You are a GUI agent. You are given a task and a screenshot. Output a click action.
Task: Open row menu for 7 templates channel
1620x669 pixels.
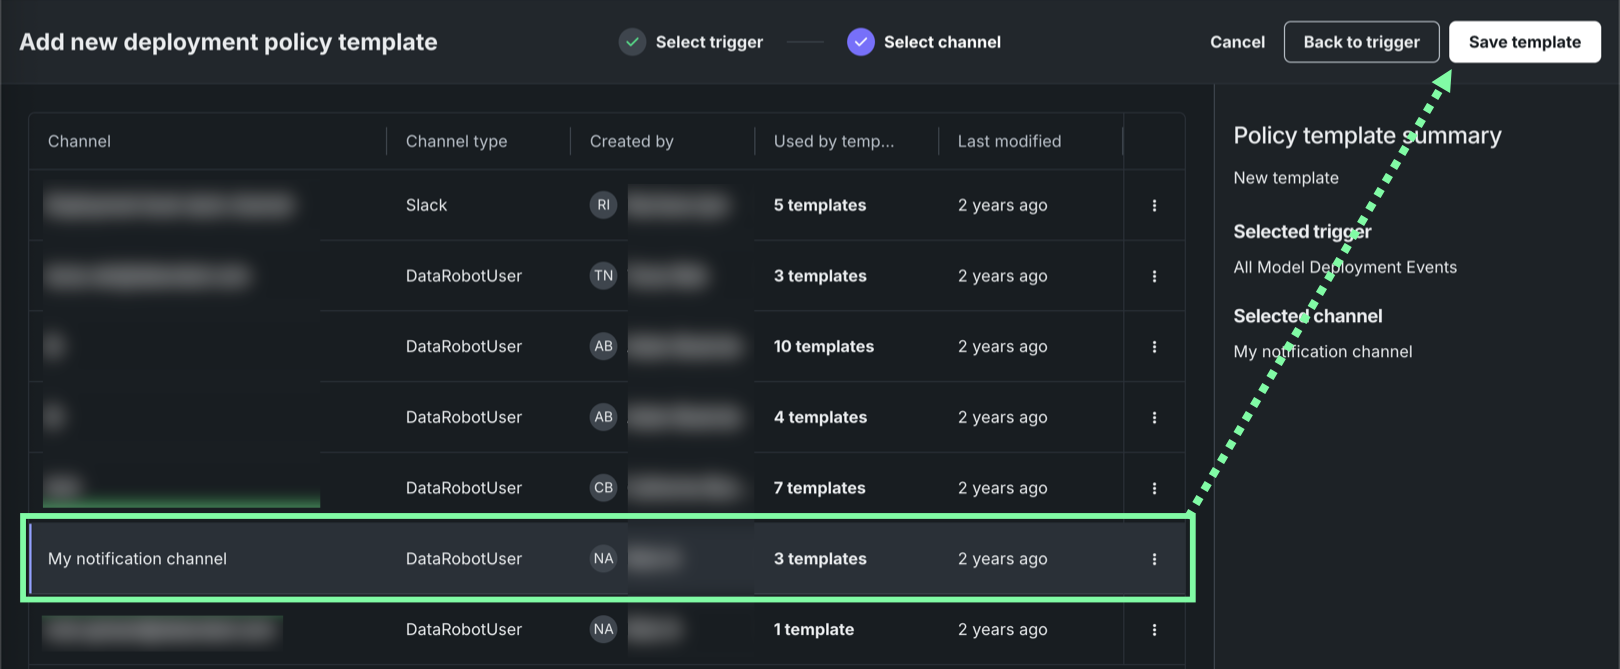(1154, 488)
